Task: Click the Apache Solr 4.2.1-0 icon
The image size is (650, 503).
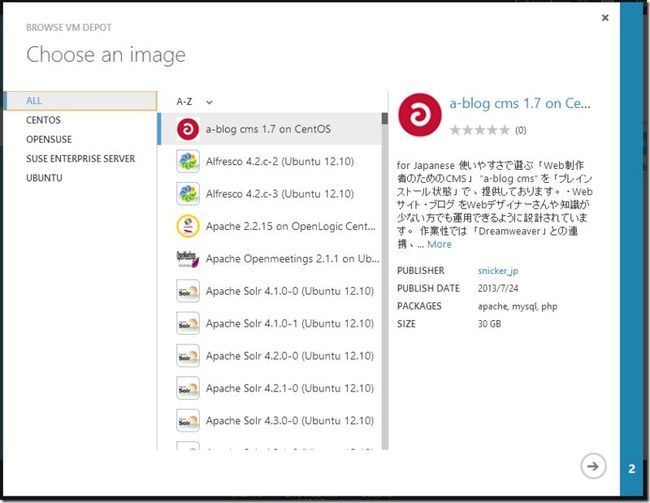Action: click(188, 388)
